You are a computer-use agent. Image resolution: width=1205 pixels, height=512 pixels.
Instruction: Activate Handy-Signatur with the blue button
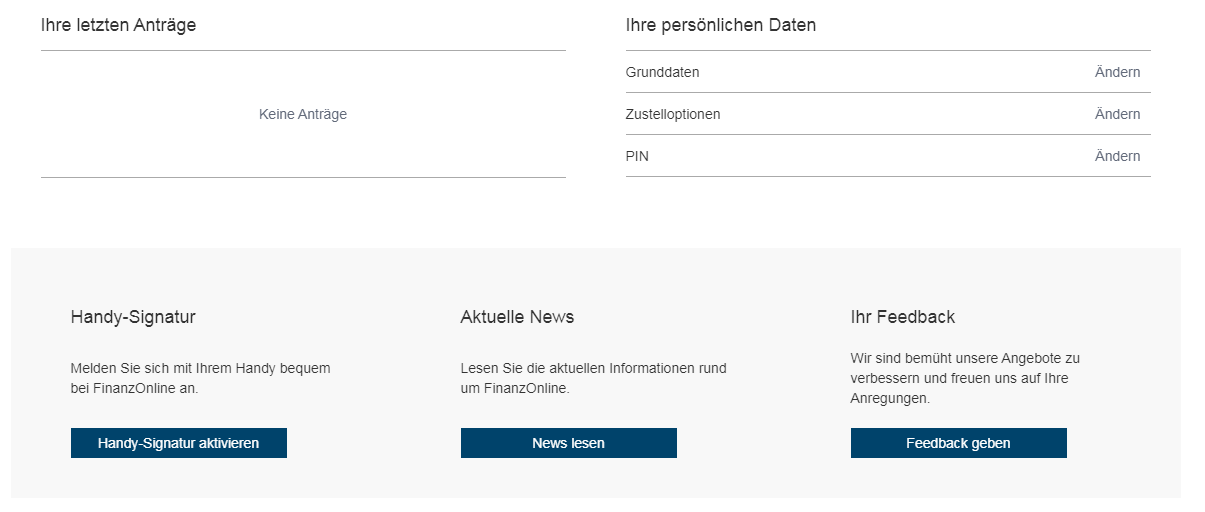pos(179,443)
